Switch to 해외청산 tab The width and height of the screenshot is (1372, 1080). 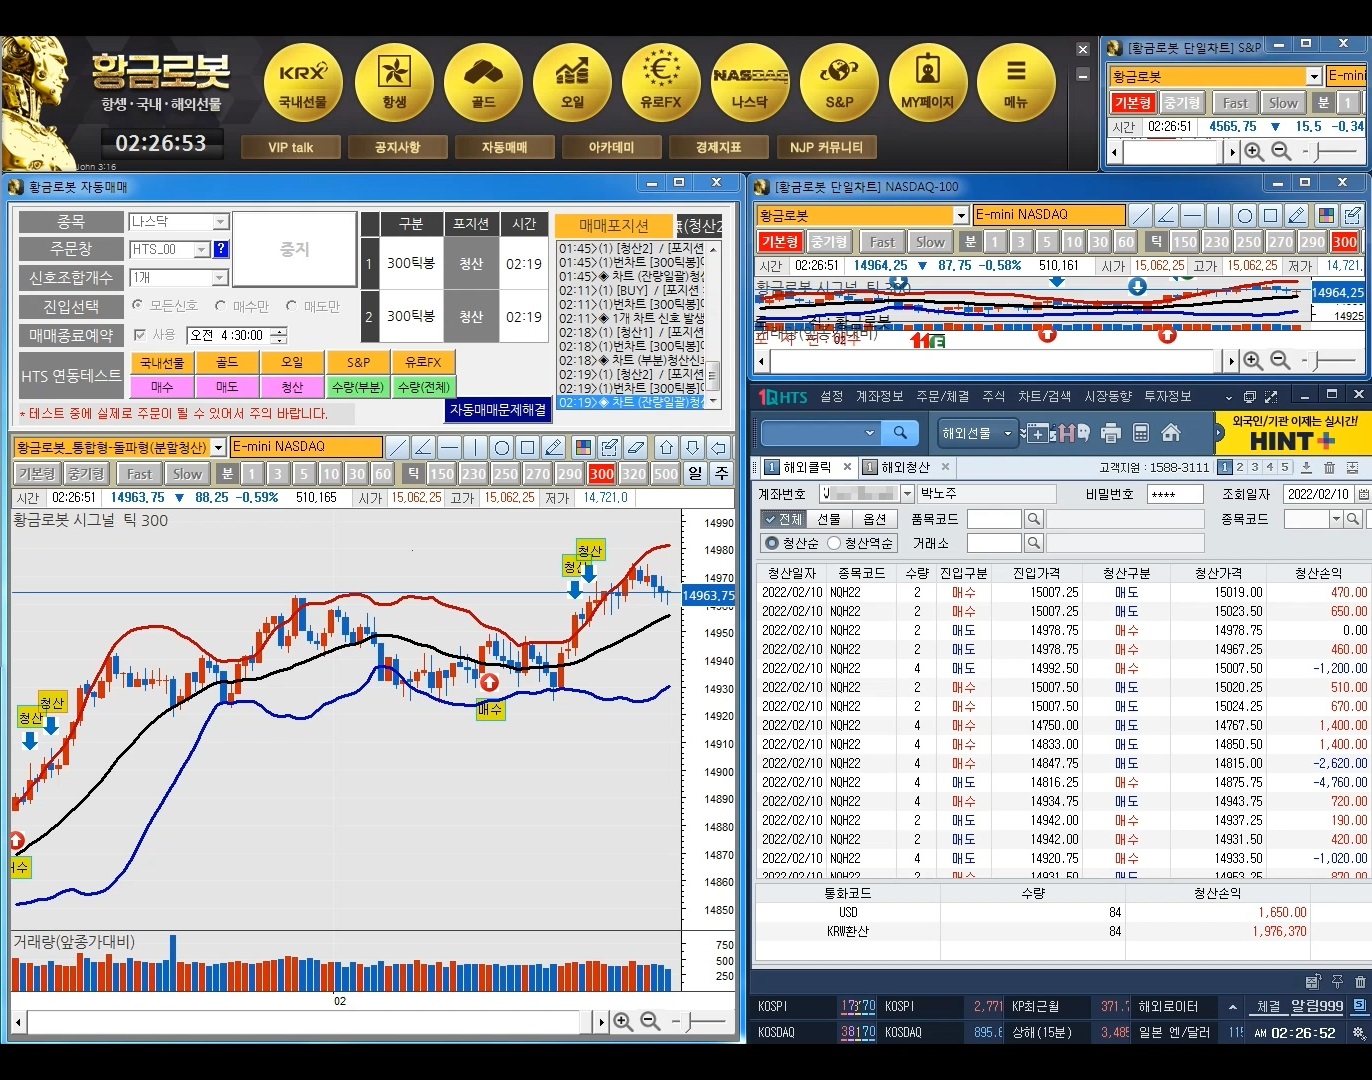point(905,467)
